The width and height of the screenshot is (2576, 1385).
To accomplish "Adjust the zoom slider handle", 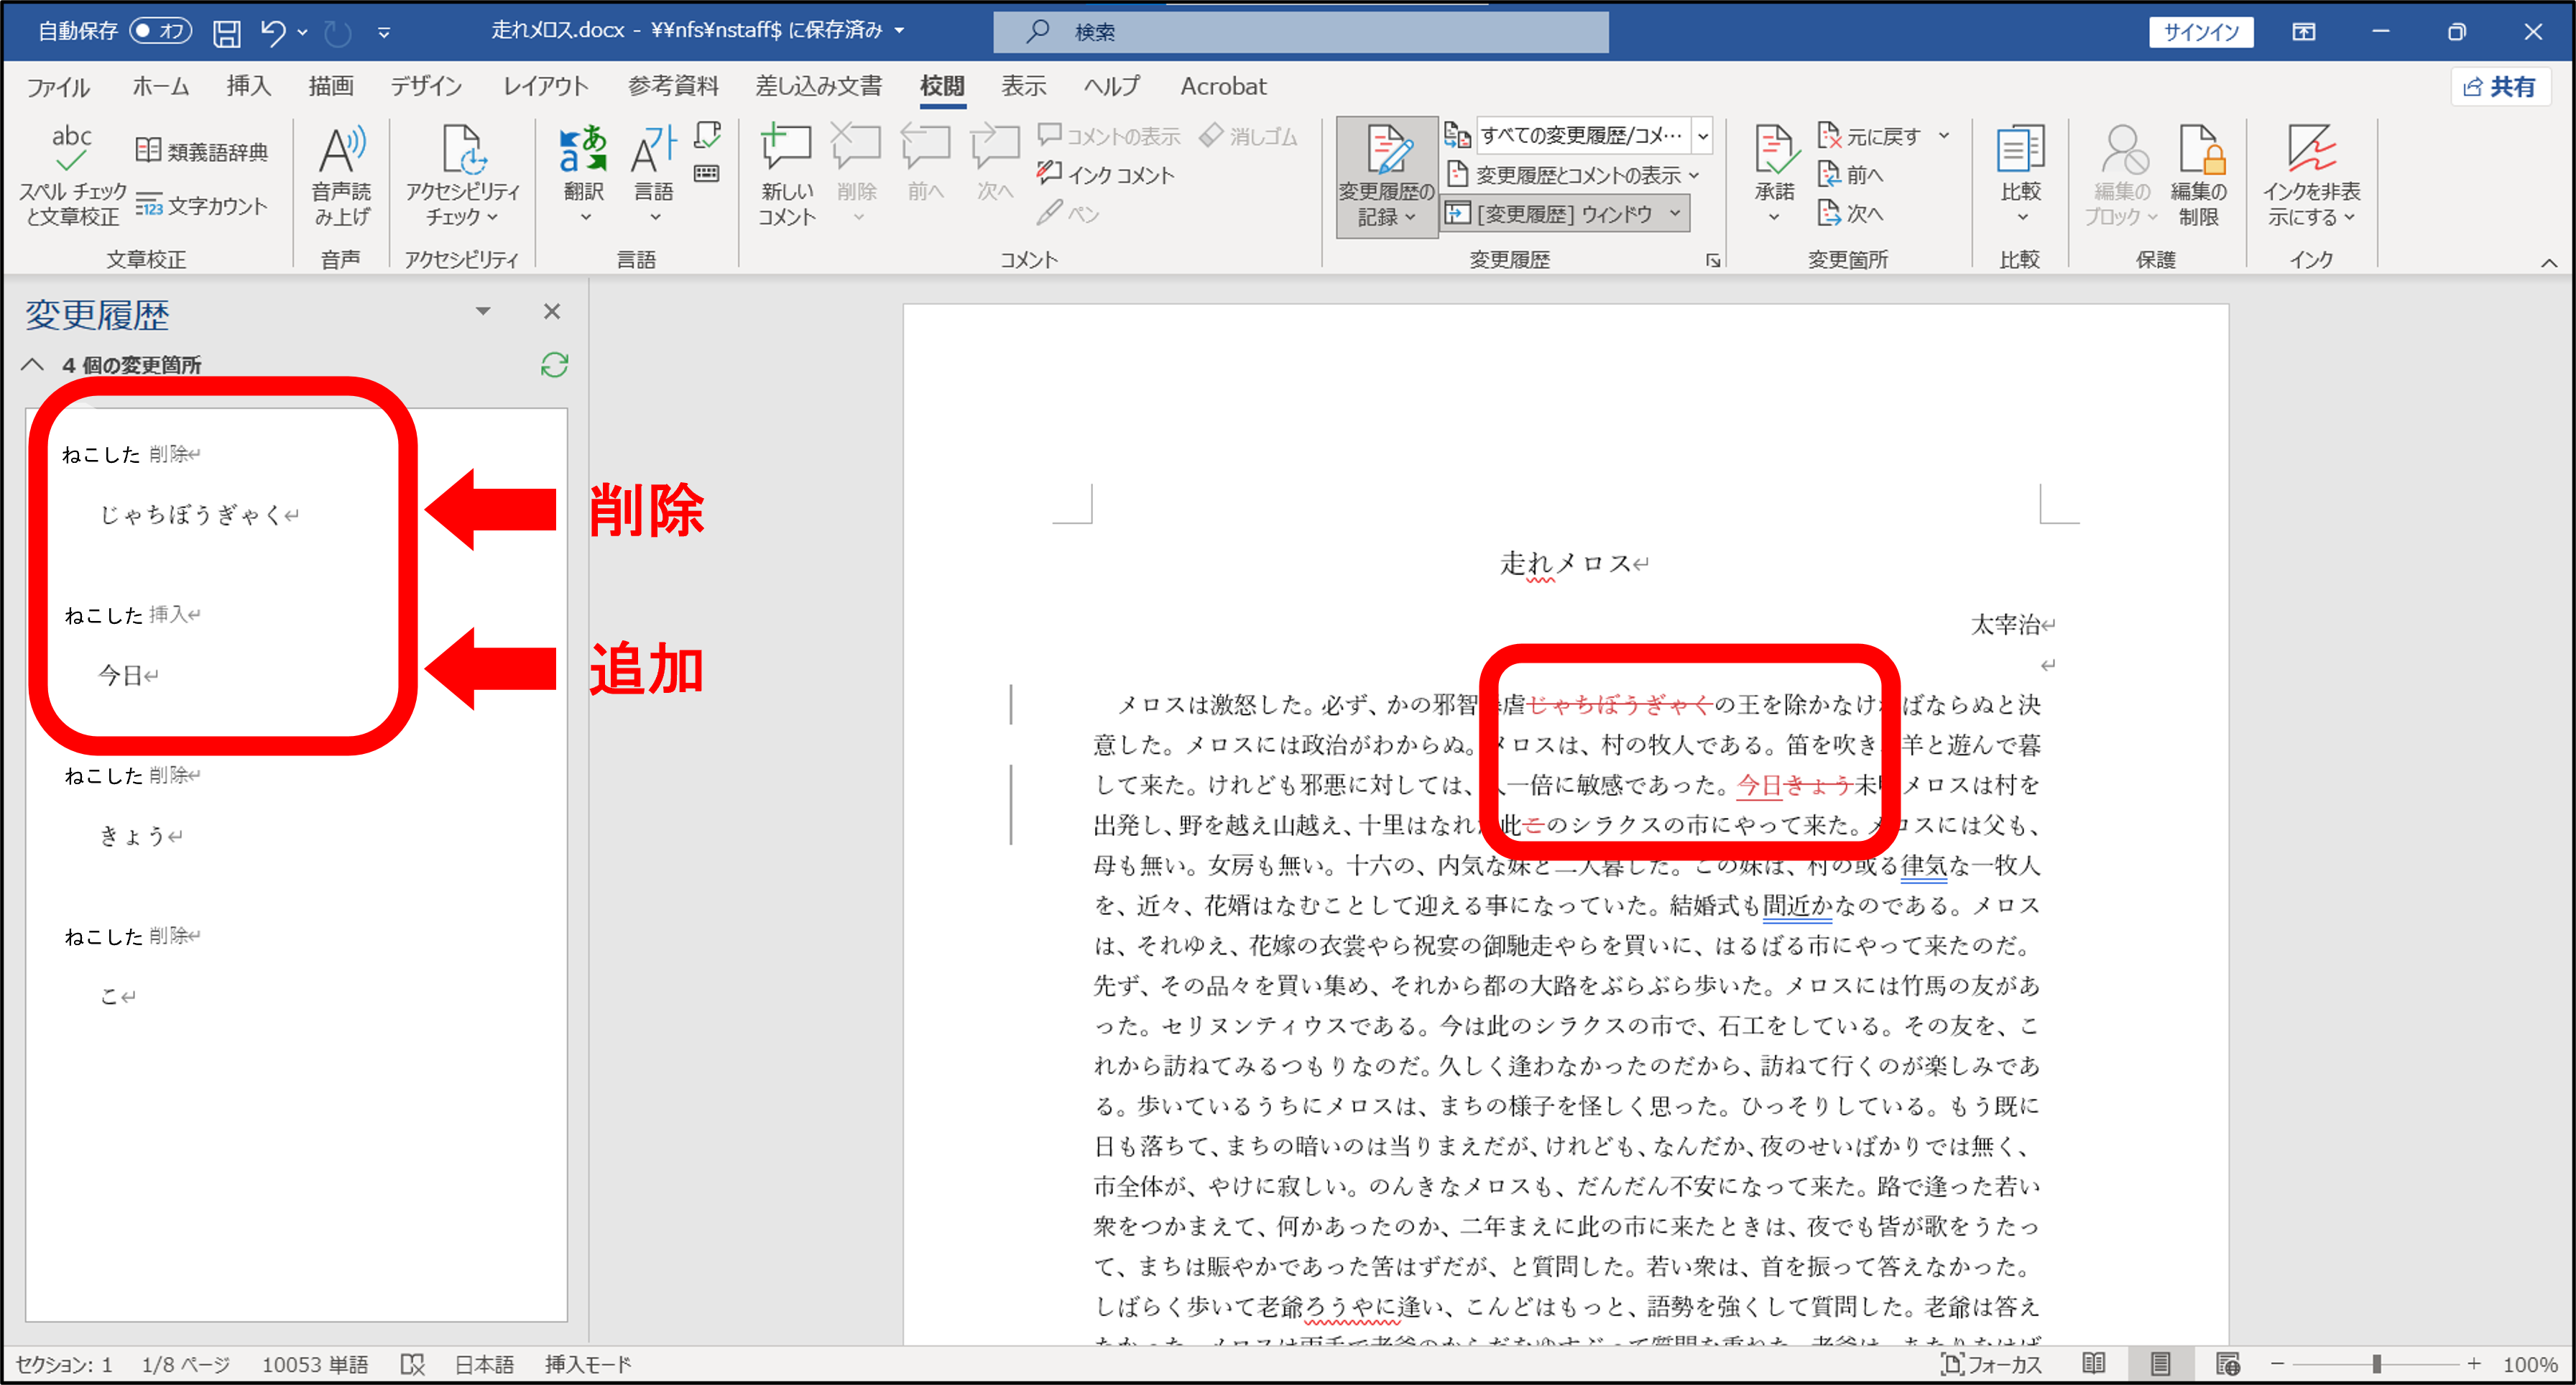I will point(2376,1364).
